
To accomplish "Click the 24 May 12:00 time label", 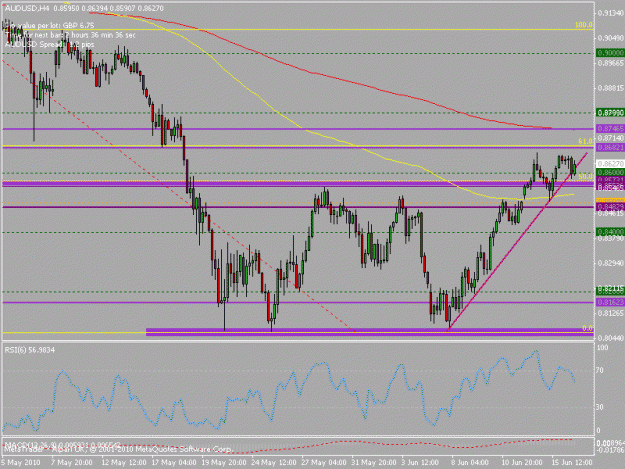I will tap(274, 463).
